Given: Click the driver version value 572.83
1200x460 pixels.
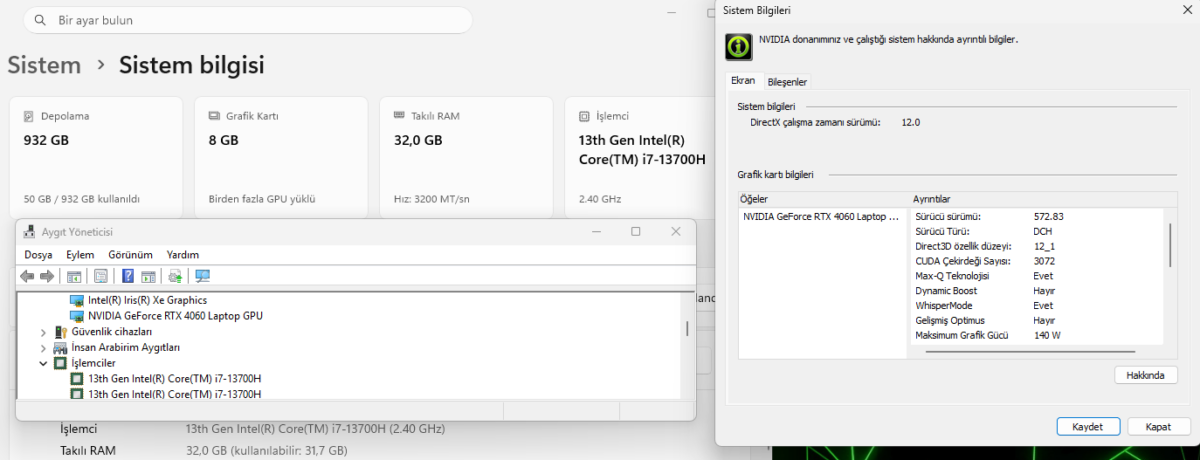Looking at the screenshot, I should tap(1048, 216).
